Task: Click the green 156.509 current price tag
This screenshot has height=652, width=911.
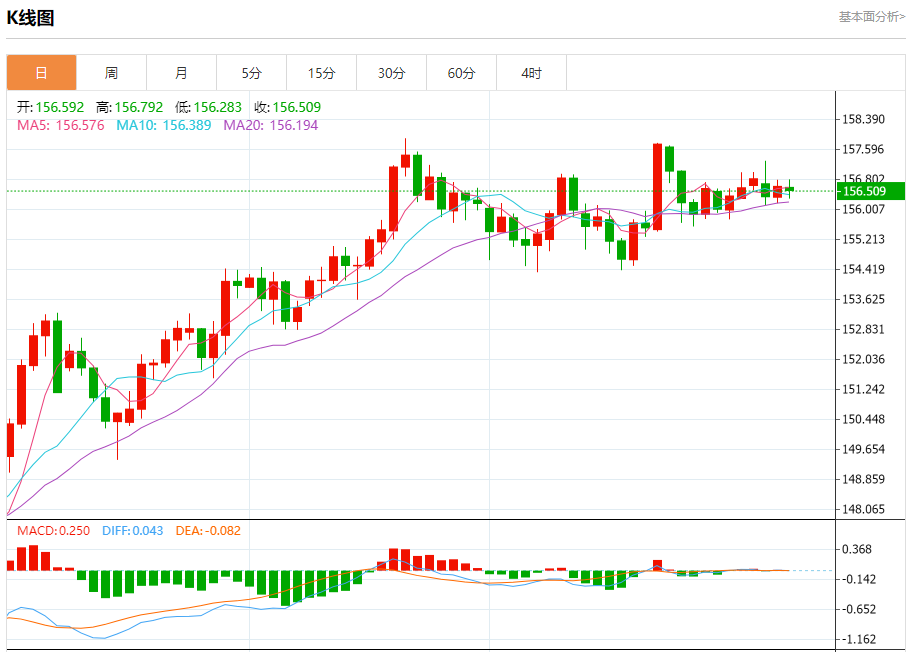Action: (x=870, y=191)
